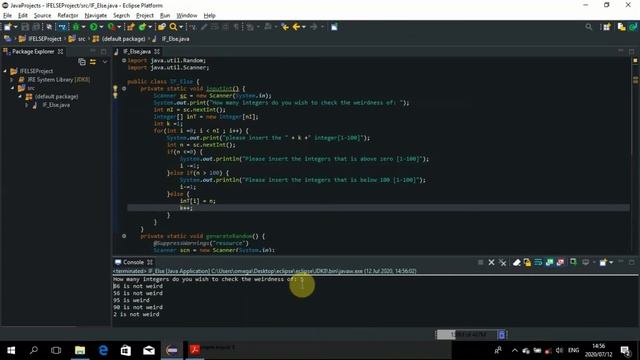The height and width of the screenshot is (360, 640).
Task: Click Open Console icon in console toolbar
Action: coord(603,262)
